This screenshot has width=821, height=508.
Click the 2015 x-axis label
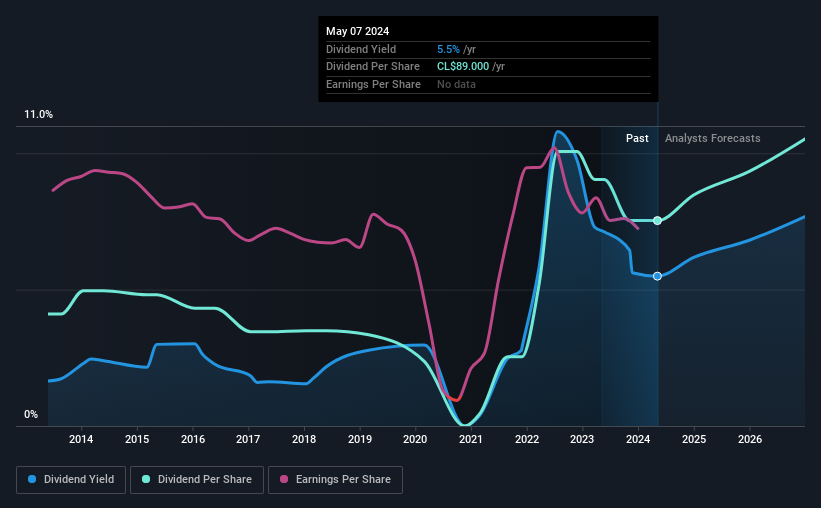(x=137, y=439)
